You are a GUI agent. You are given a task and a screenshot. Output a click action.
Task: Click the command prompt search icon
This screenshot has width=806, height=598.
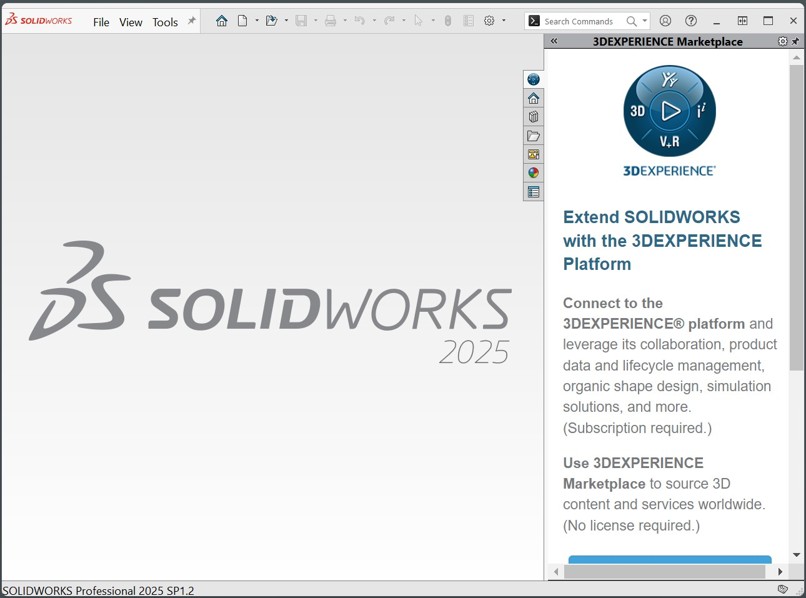tap(534, 21)
